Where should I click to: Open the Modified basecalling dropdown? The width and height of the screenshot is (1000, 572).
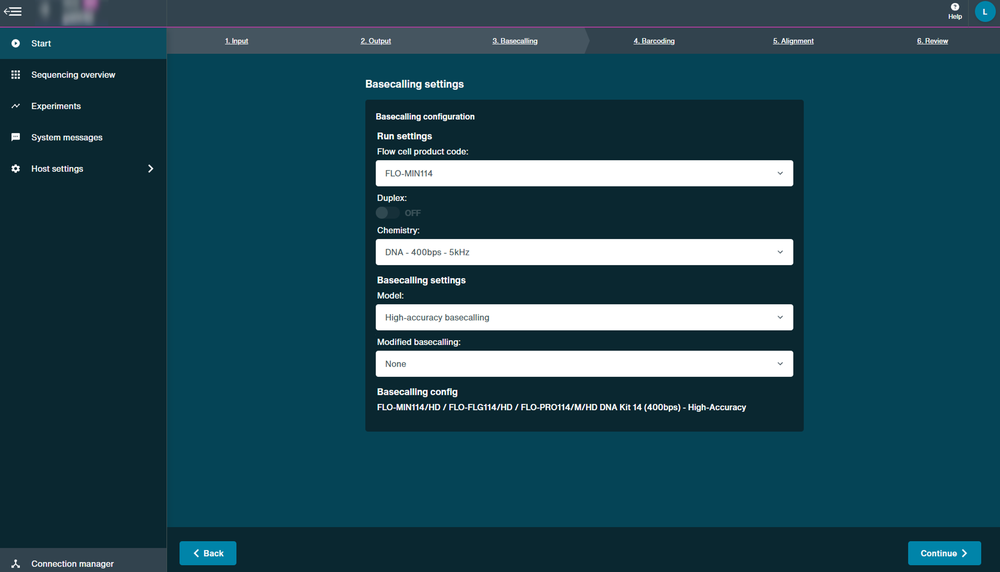coord(584,363)
